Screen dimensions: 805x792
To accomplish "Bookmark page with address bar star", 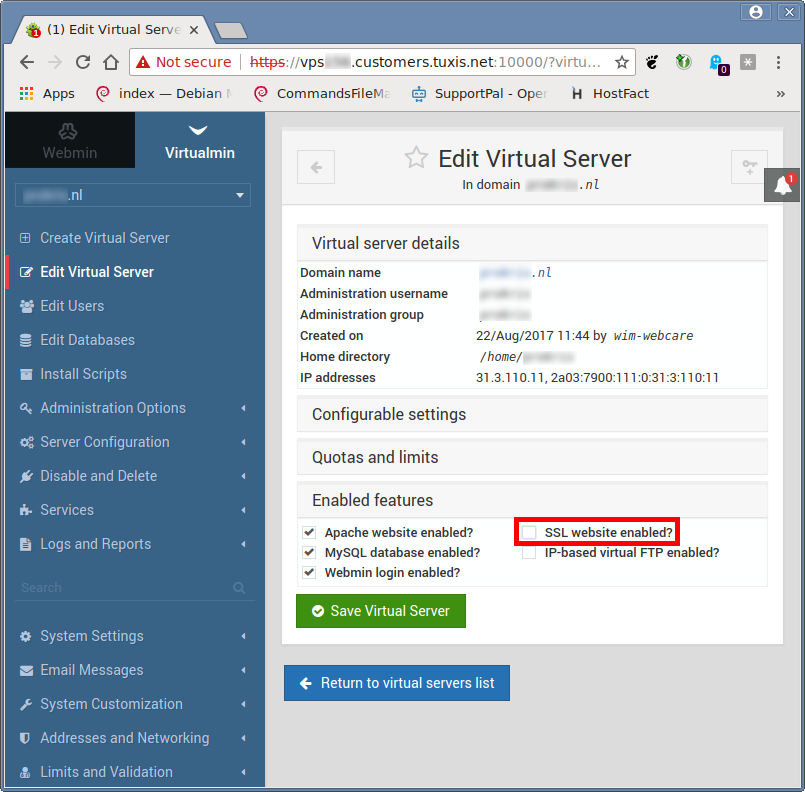I will (621, 62).
